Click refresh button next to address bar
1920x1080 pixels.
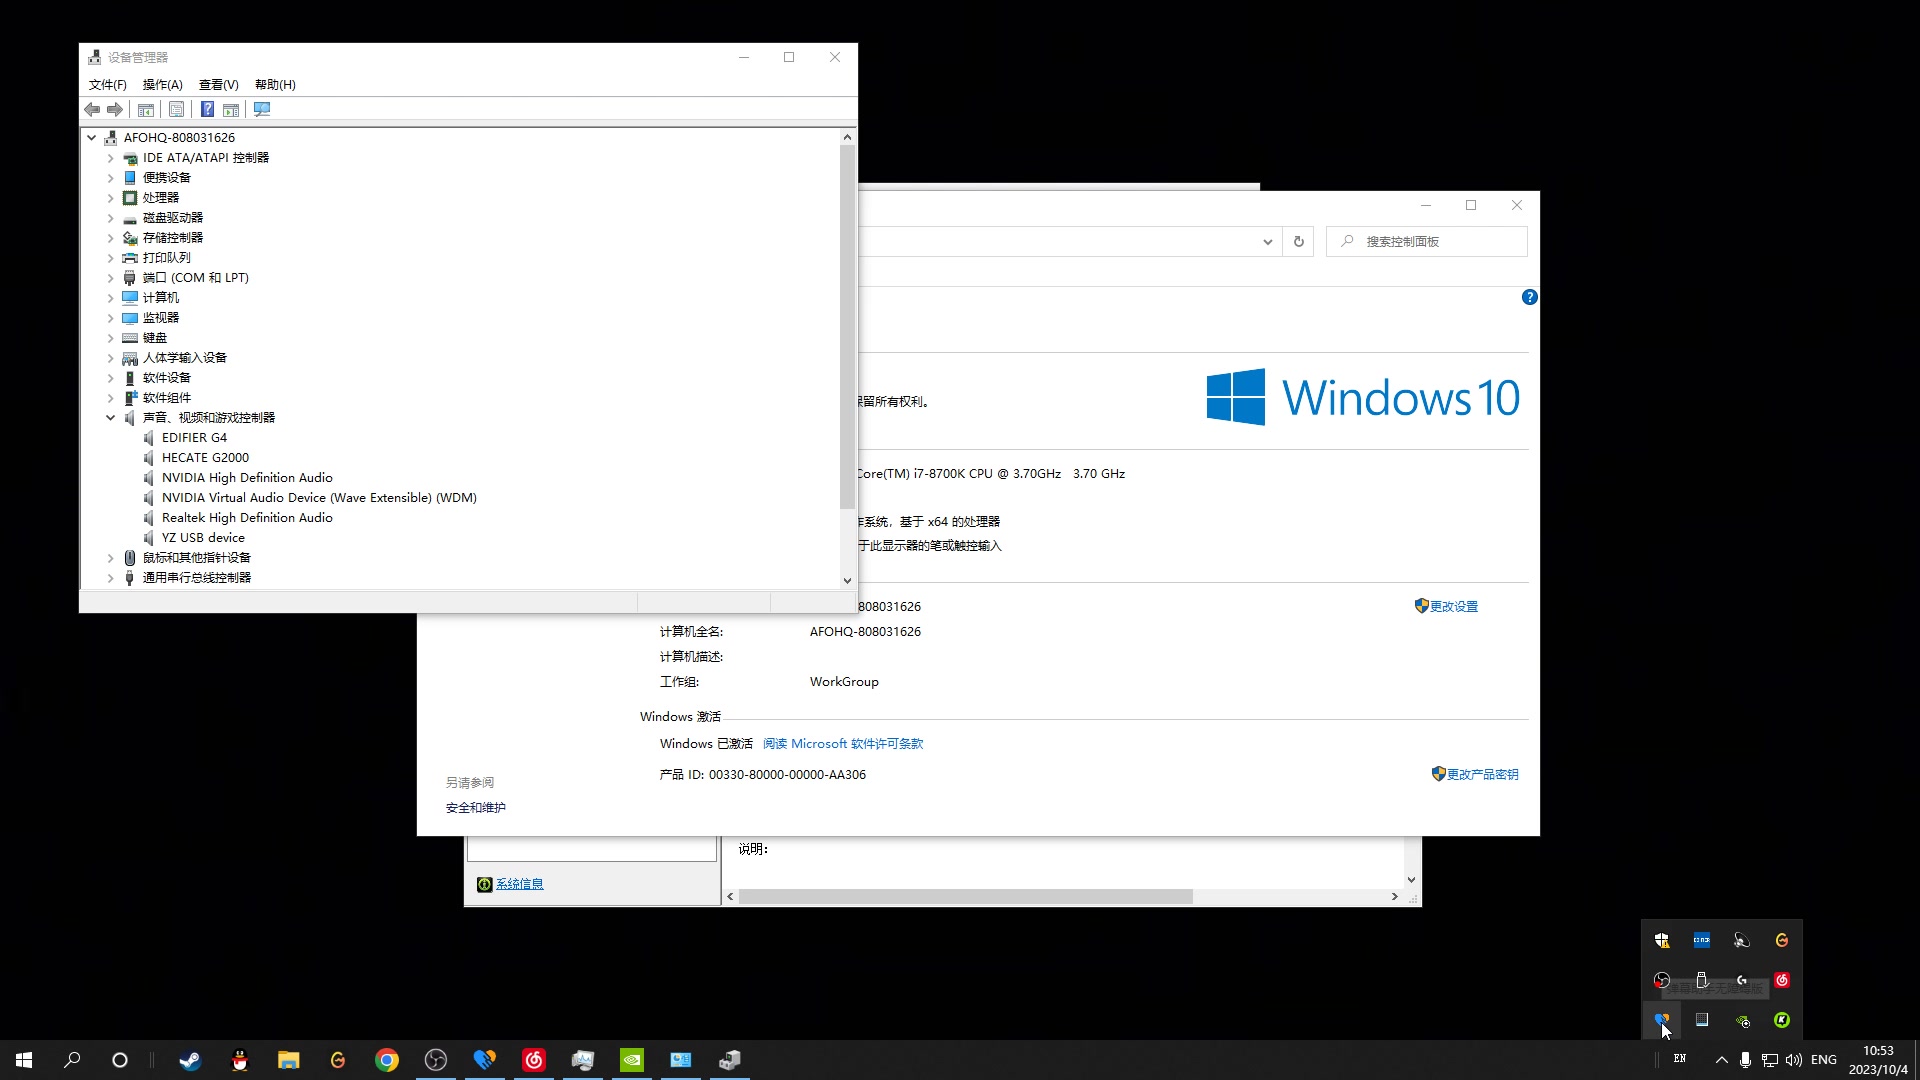[x=1299, y=241]
